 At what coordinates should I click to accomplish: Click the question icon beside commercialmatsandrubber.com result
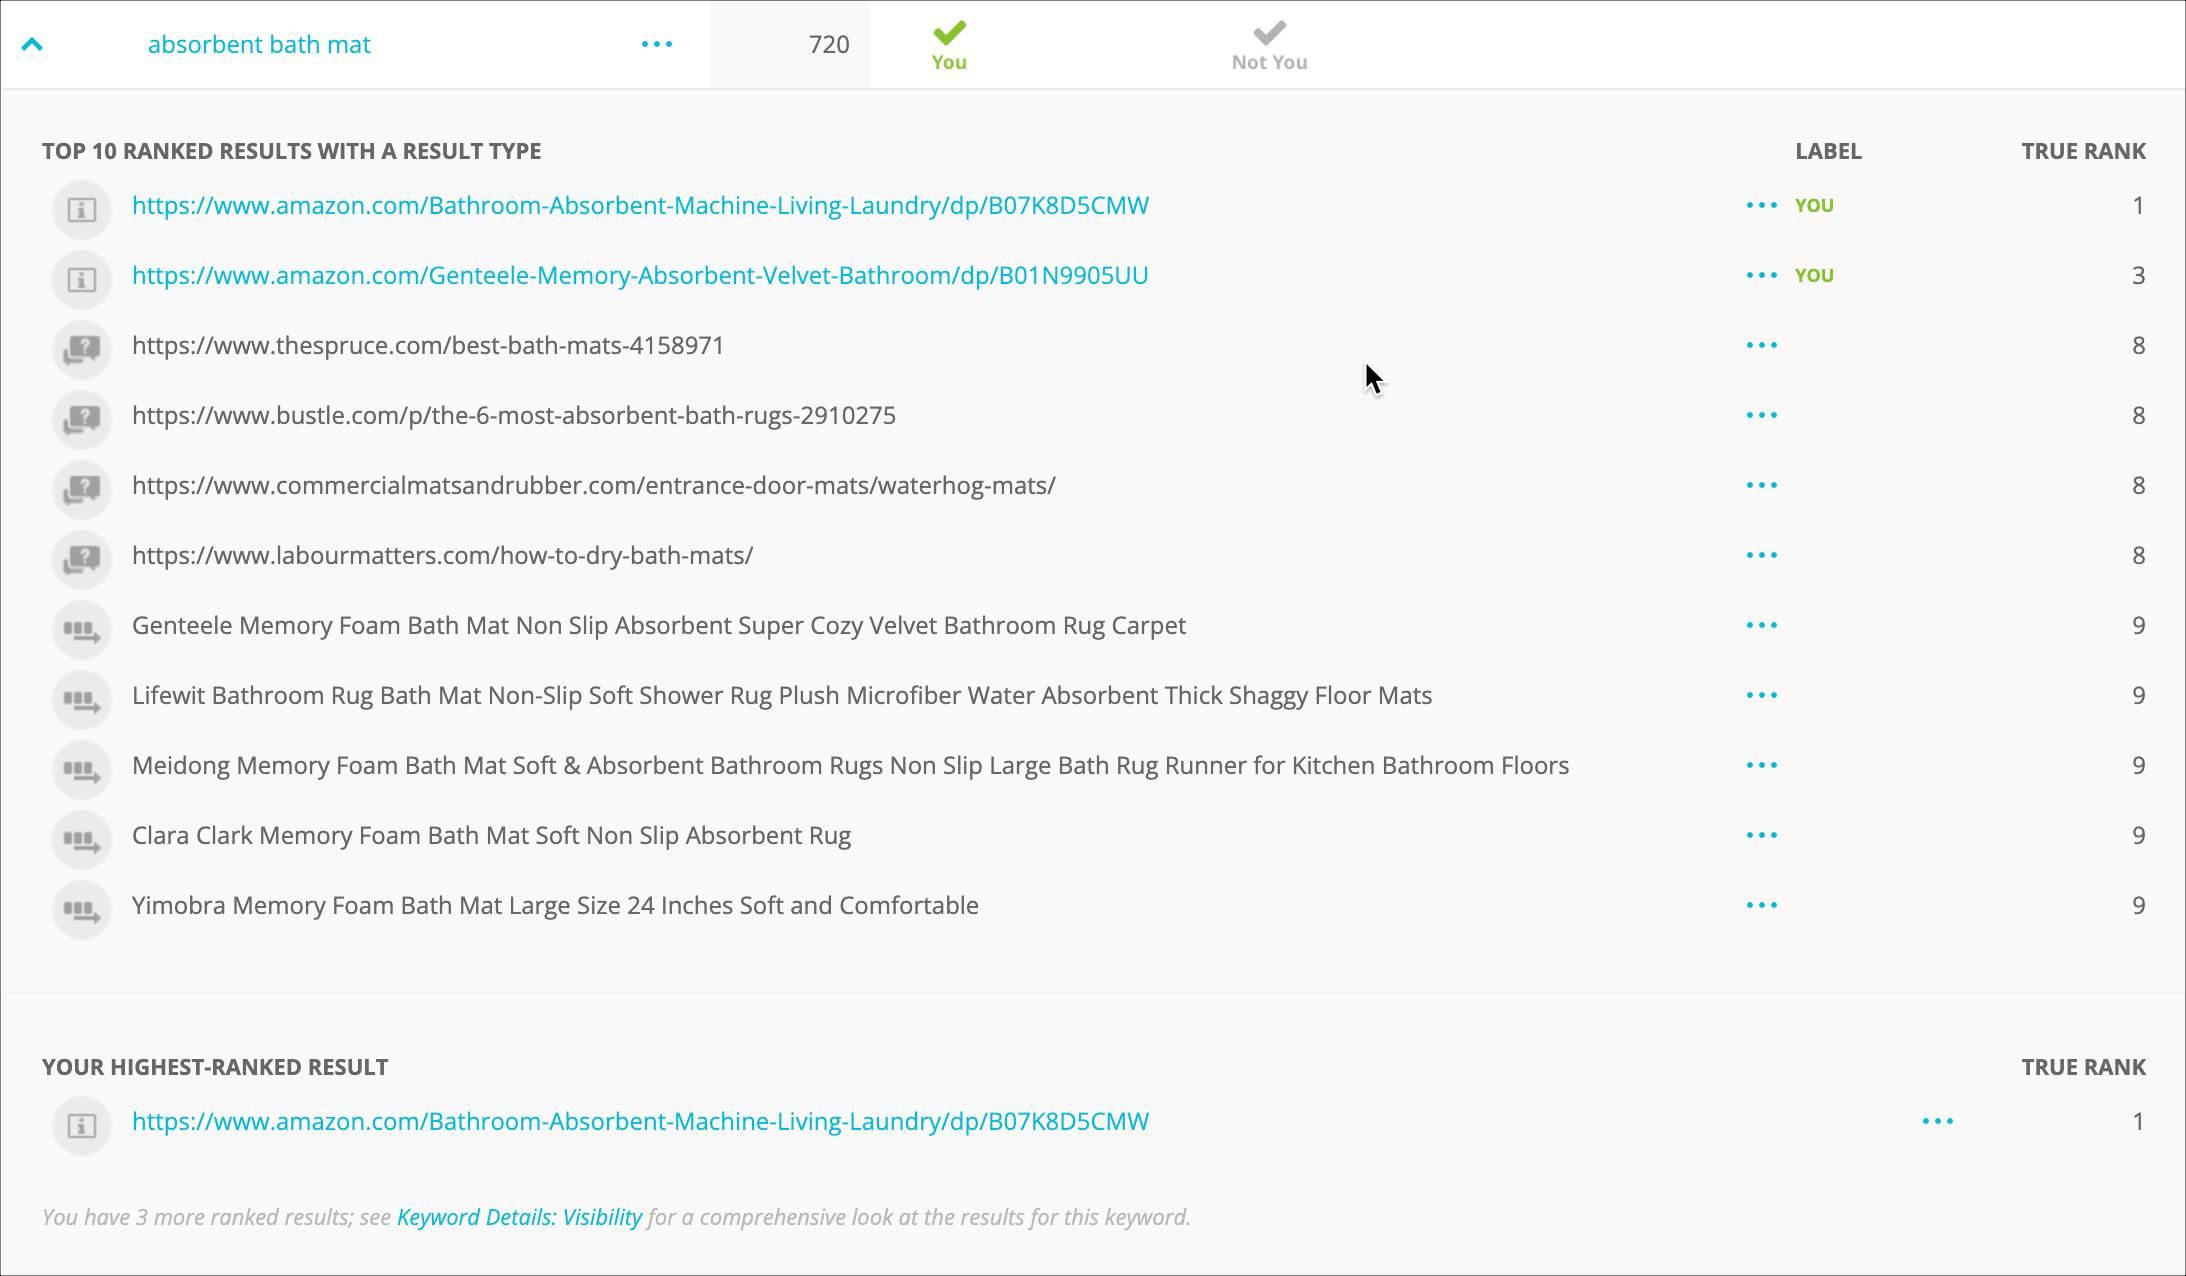[81, 489]
